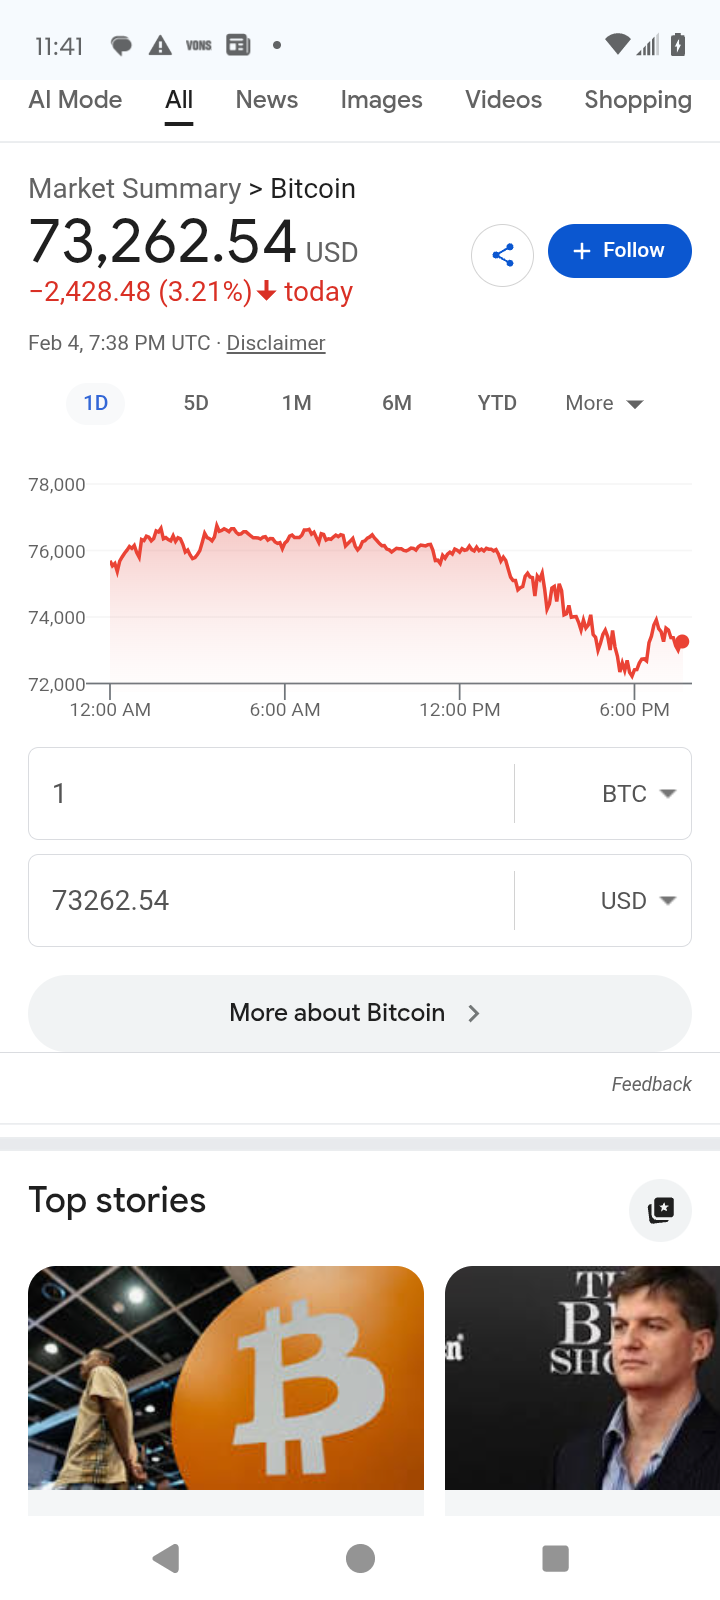Click the red current price marker on chart
This screenshot has height=1600, width=720.
682,642
